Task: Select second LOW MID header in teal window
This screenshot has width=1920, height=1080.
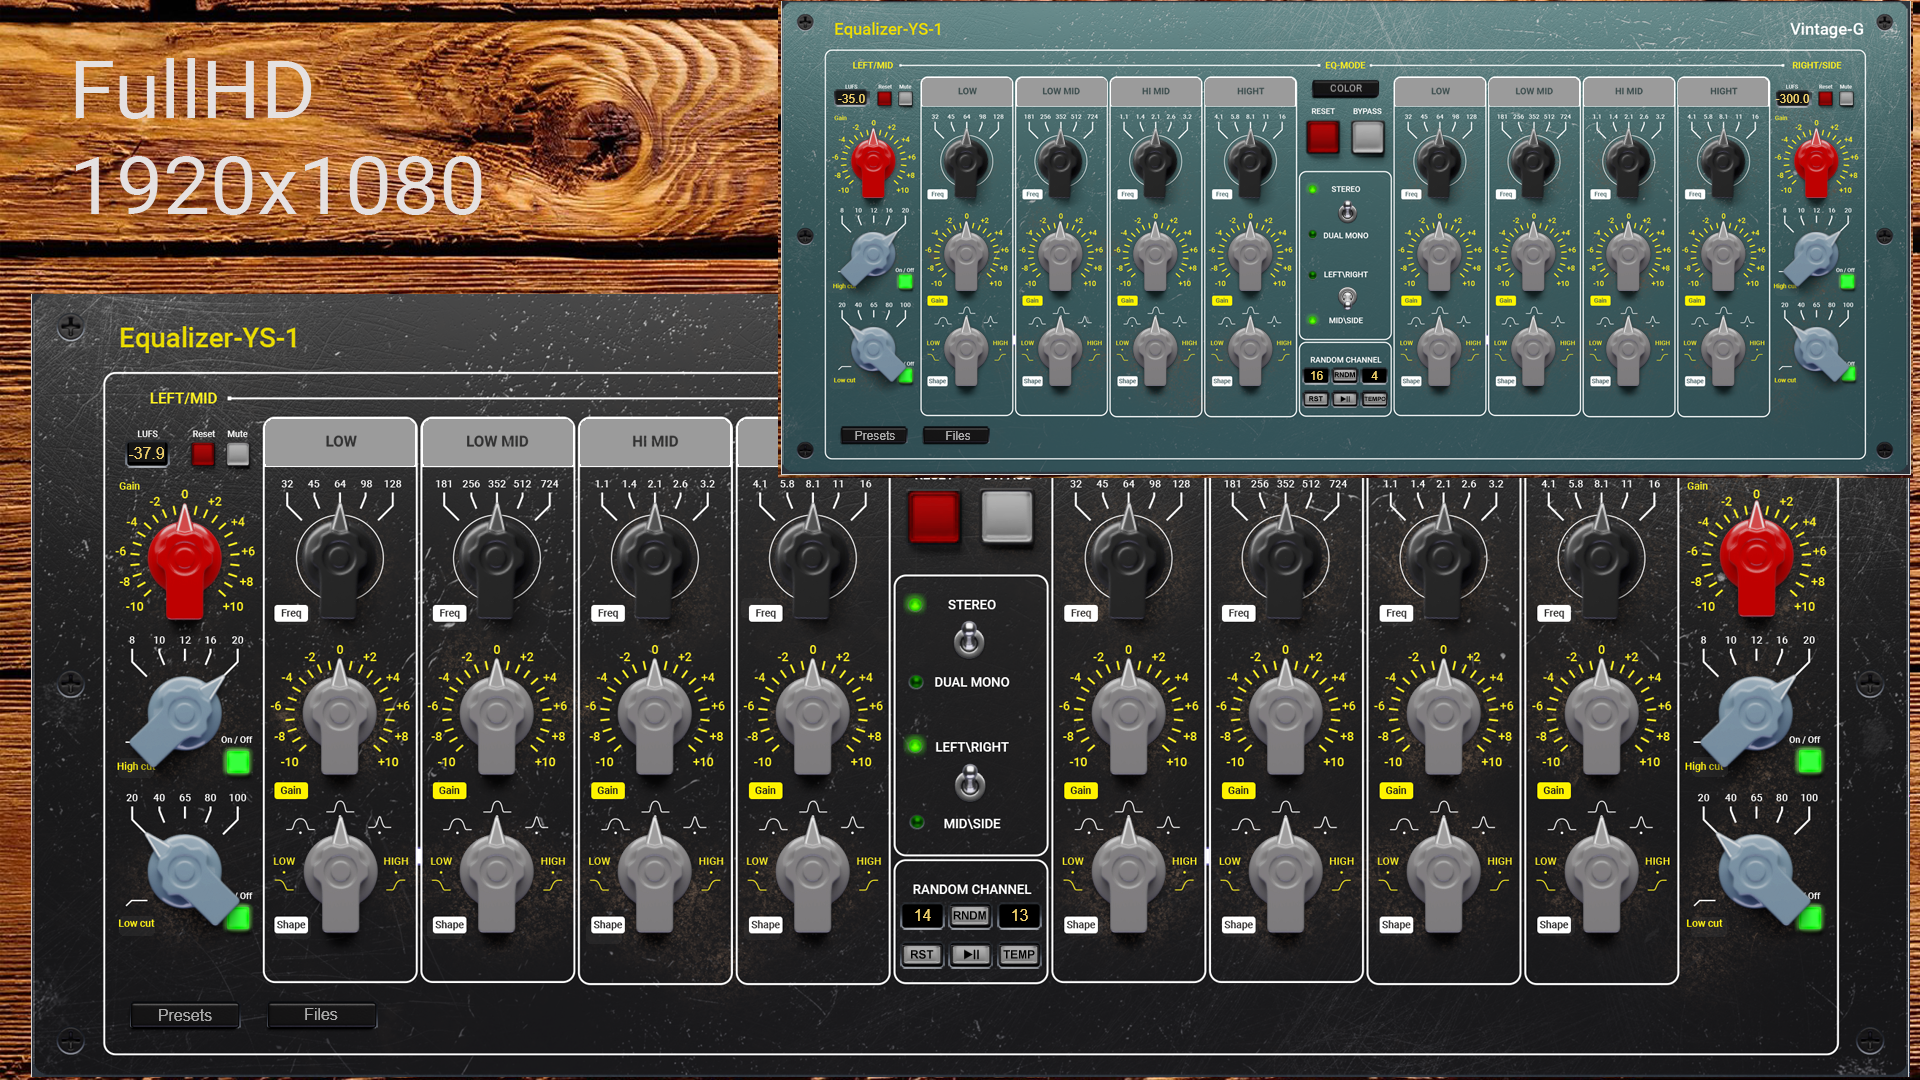Action: coord(1534,91)
